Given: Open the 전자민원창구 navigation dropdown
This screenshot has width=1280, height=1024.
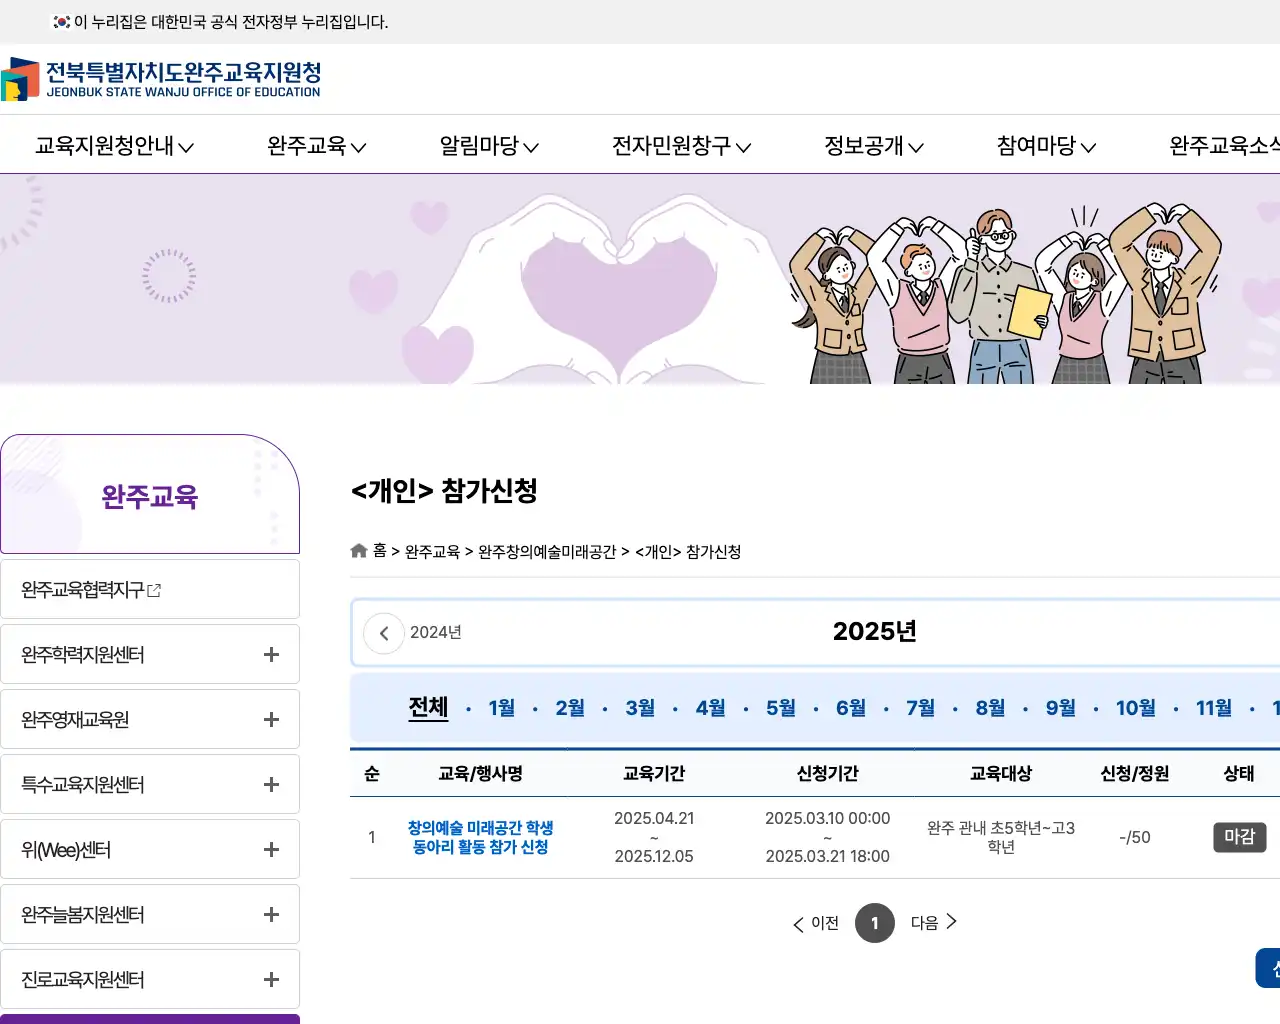Looking at the screenshot, I should [679, 145].
